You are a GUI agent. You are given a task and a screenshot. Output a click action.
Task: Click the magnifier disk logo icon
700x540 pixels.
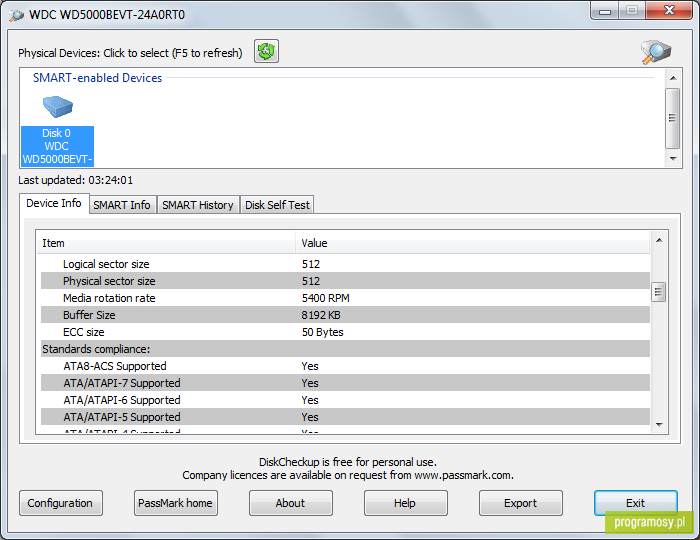(656, 52)
